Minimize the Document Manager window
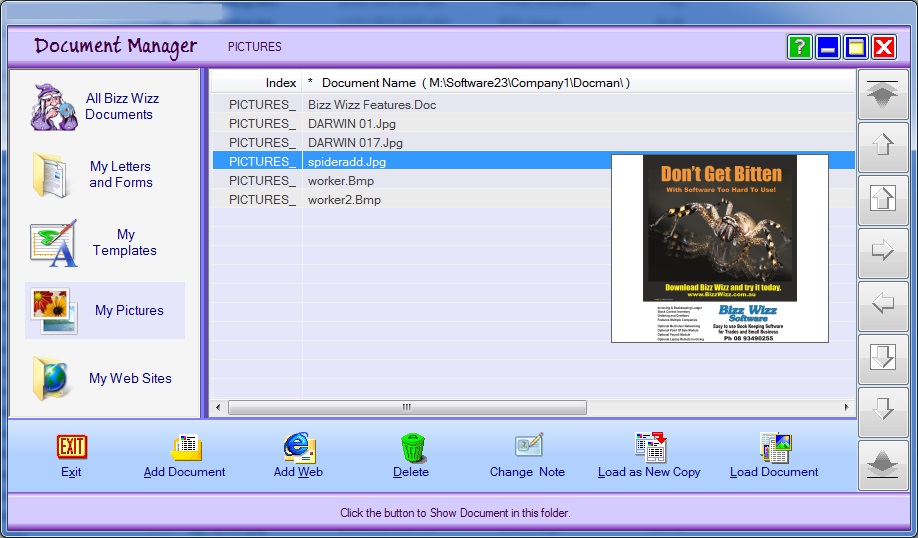Image resolution: width=918 pixels, height=538 pixels. point(828,47)
